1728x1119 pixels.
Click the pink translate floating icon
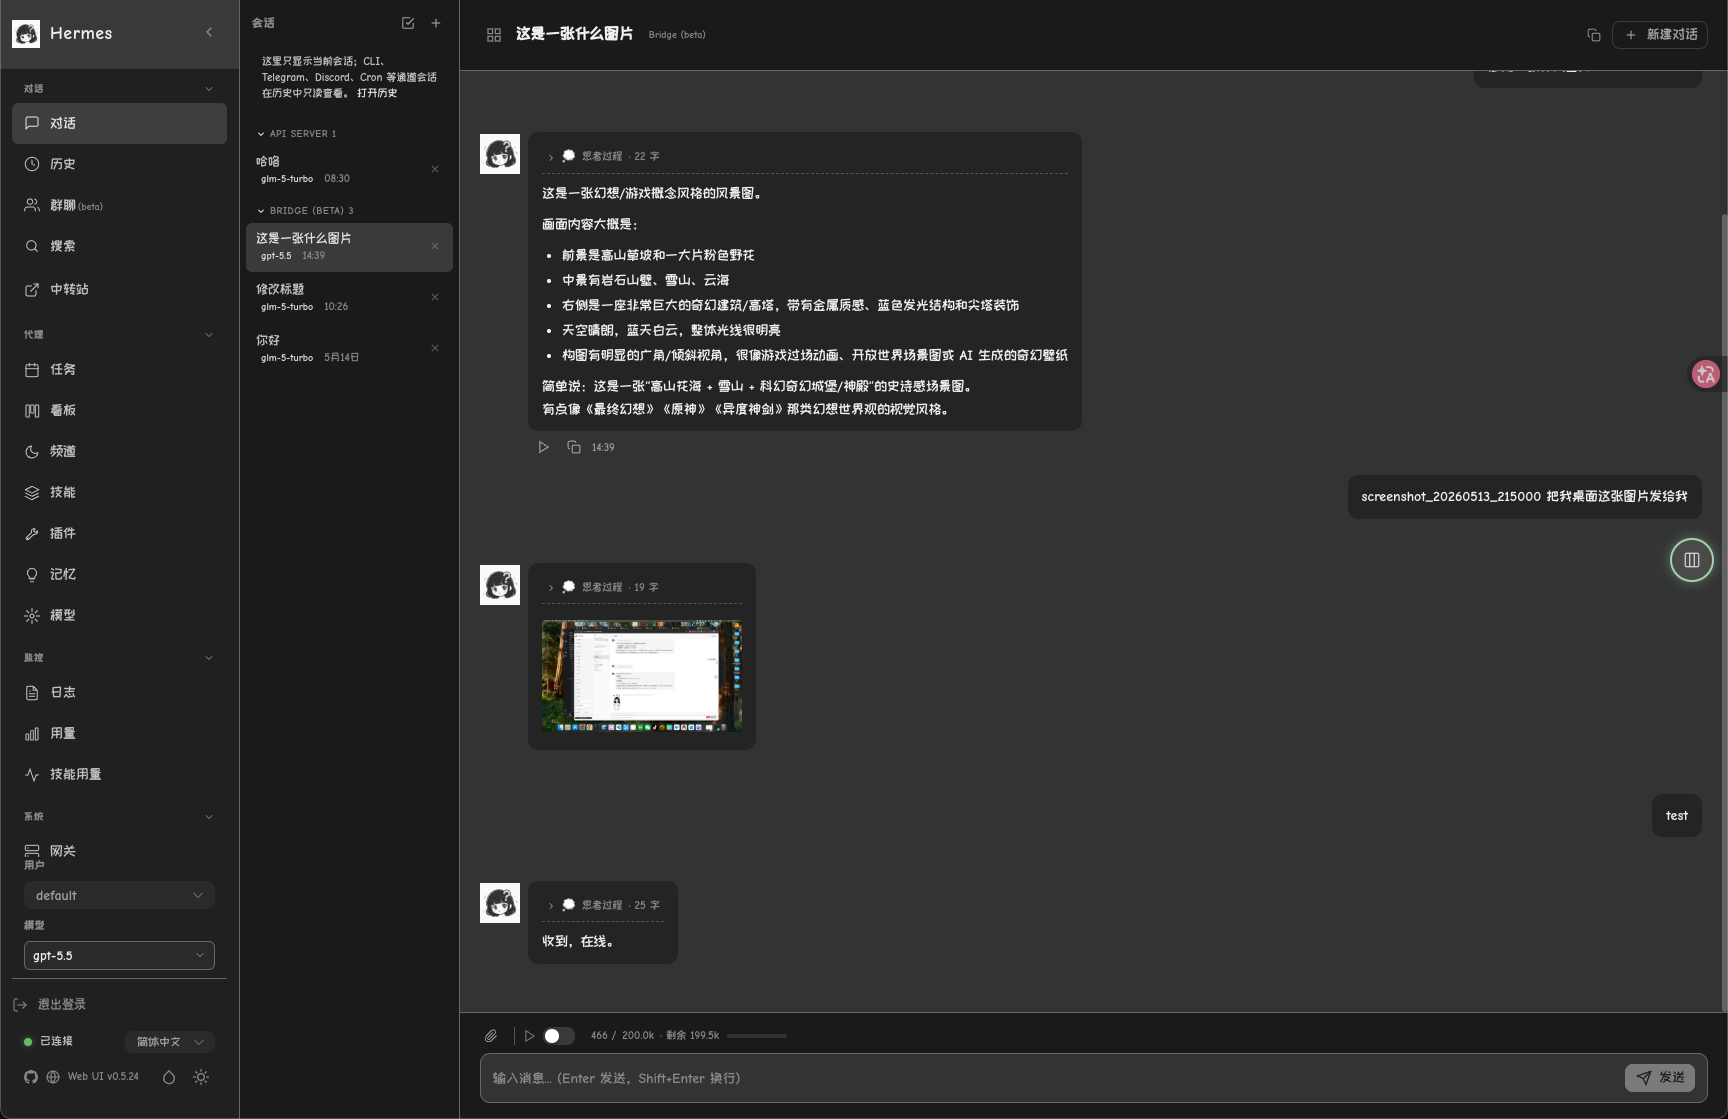tap(1706, 374)
